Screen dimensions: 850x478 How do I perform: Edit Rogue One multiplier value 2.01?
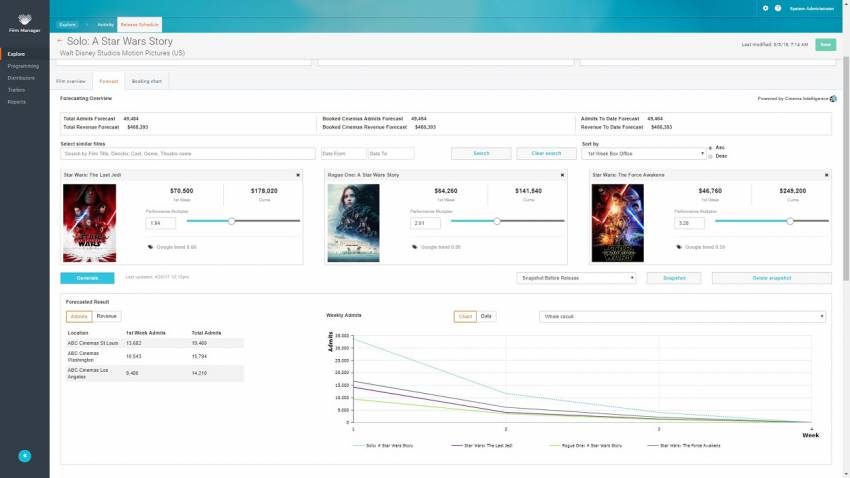pos(425,223)
